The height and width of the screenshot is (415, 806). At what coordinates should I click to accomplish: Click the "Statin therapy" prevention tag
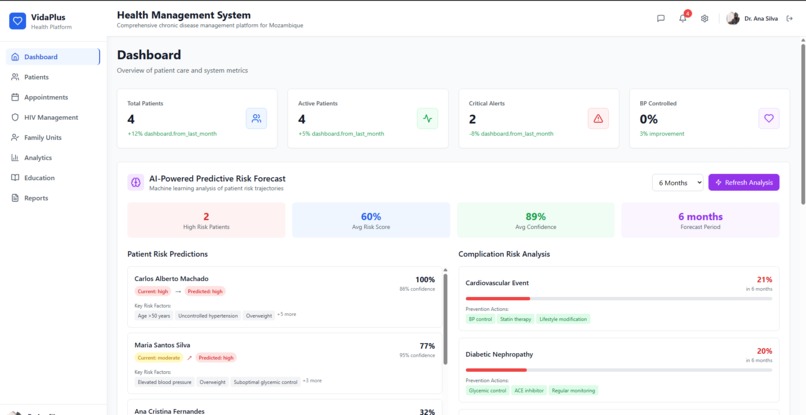[515, 319]
